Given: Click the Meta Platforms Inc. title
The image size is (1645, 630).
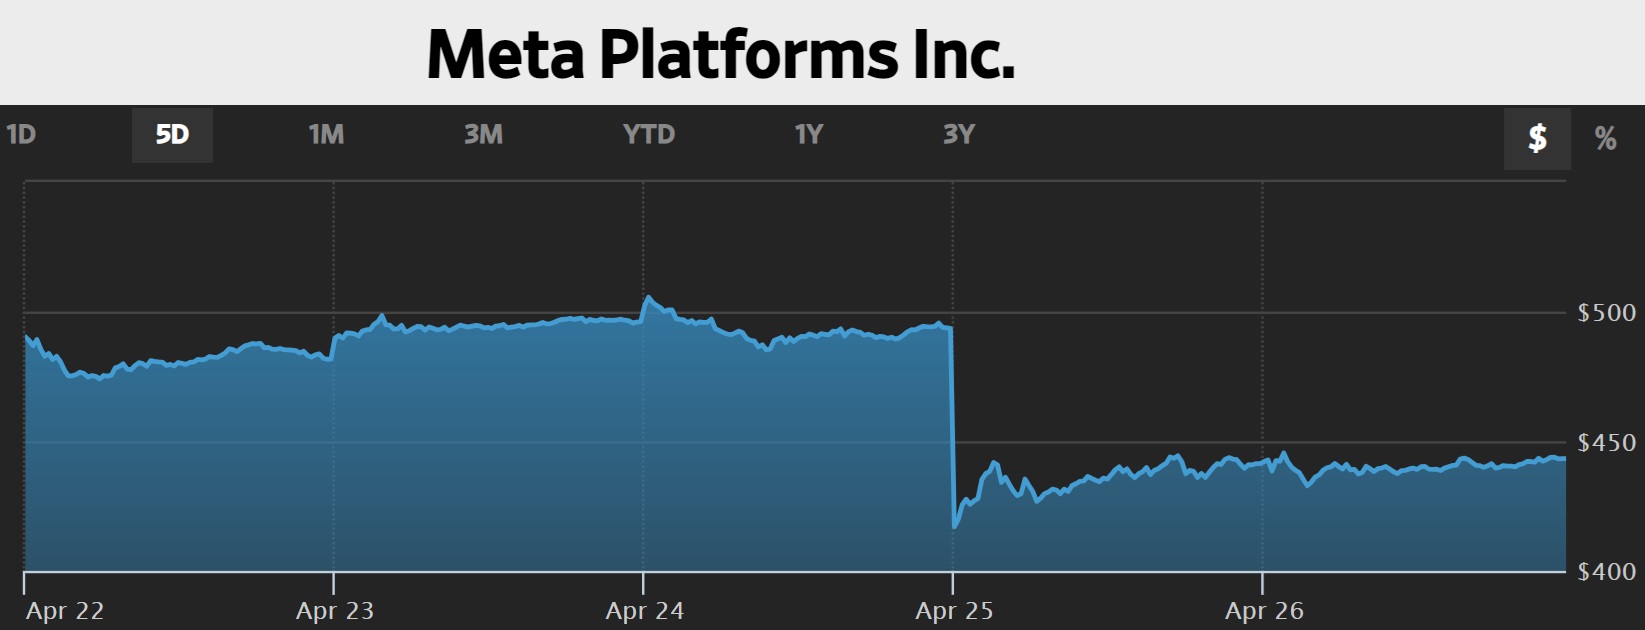Looking at the screenshot, I should point(721,54).
